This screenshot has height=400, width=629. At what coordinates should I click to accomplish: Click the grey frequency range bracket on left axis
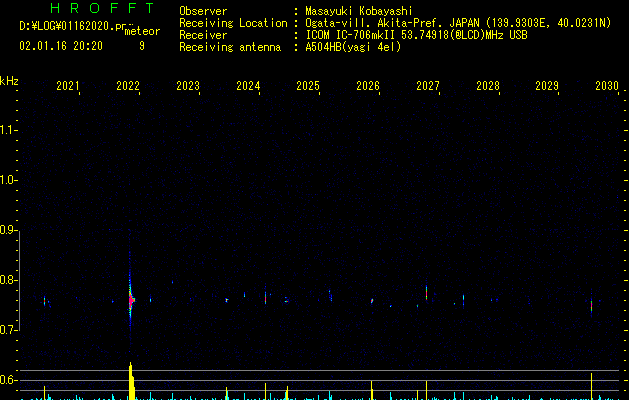coord(19,280)
